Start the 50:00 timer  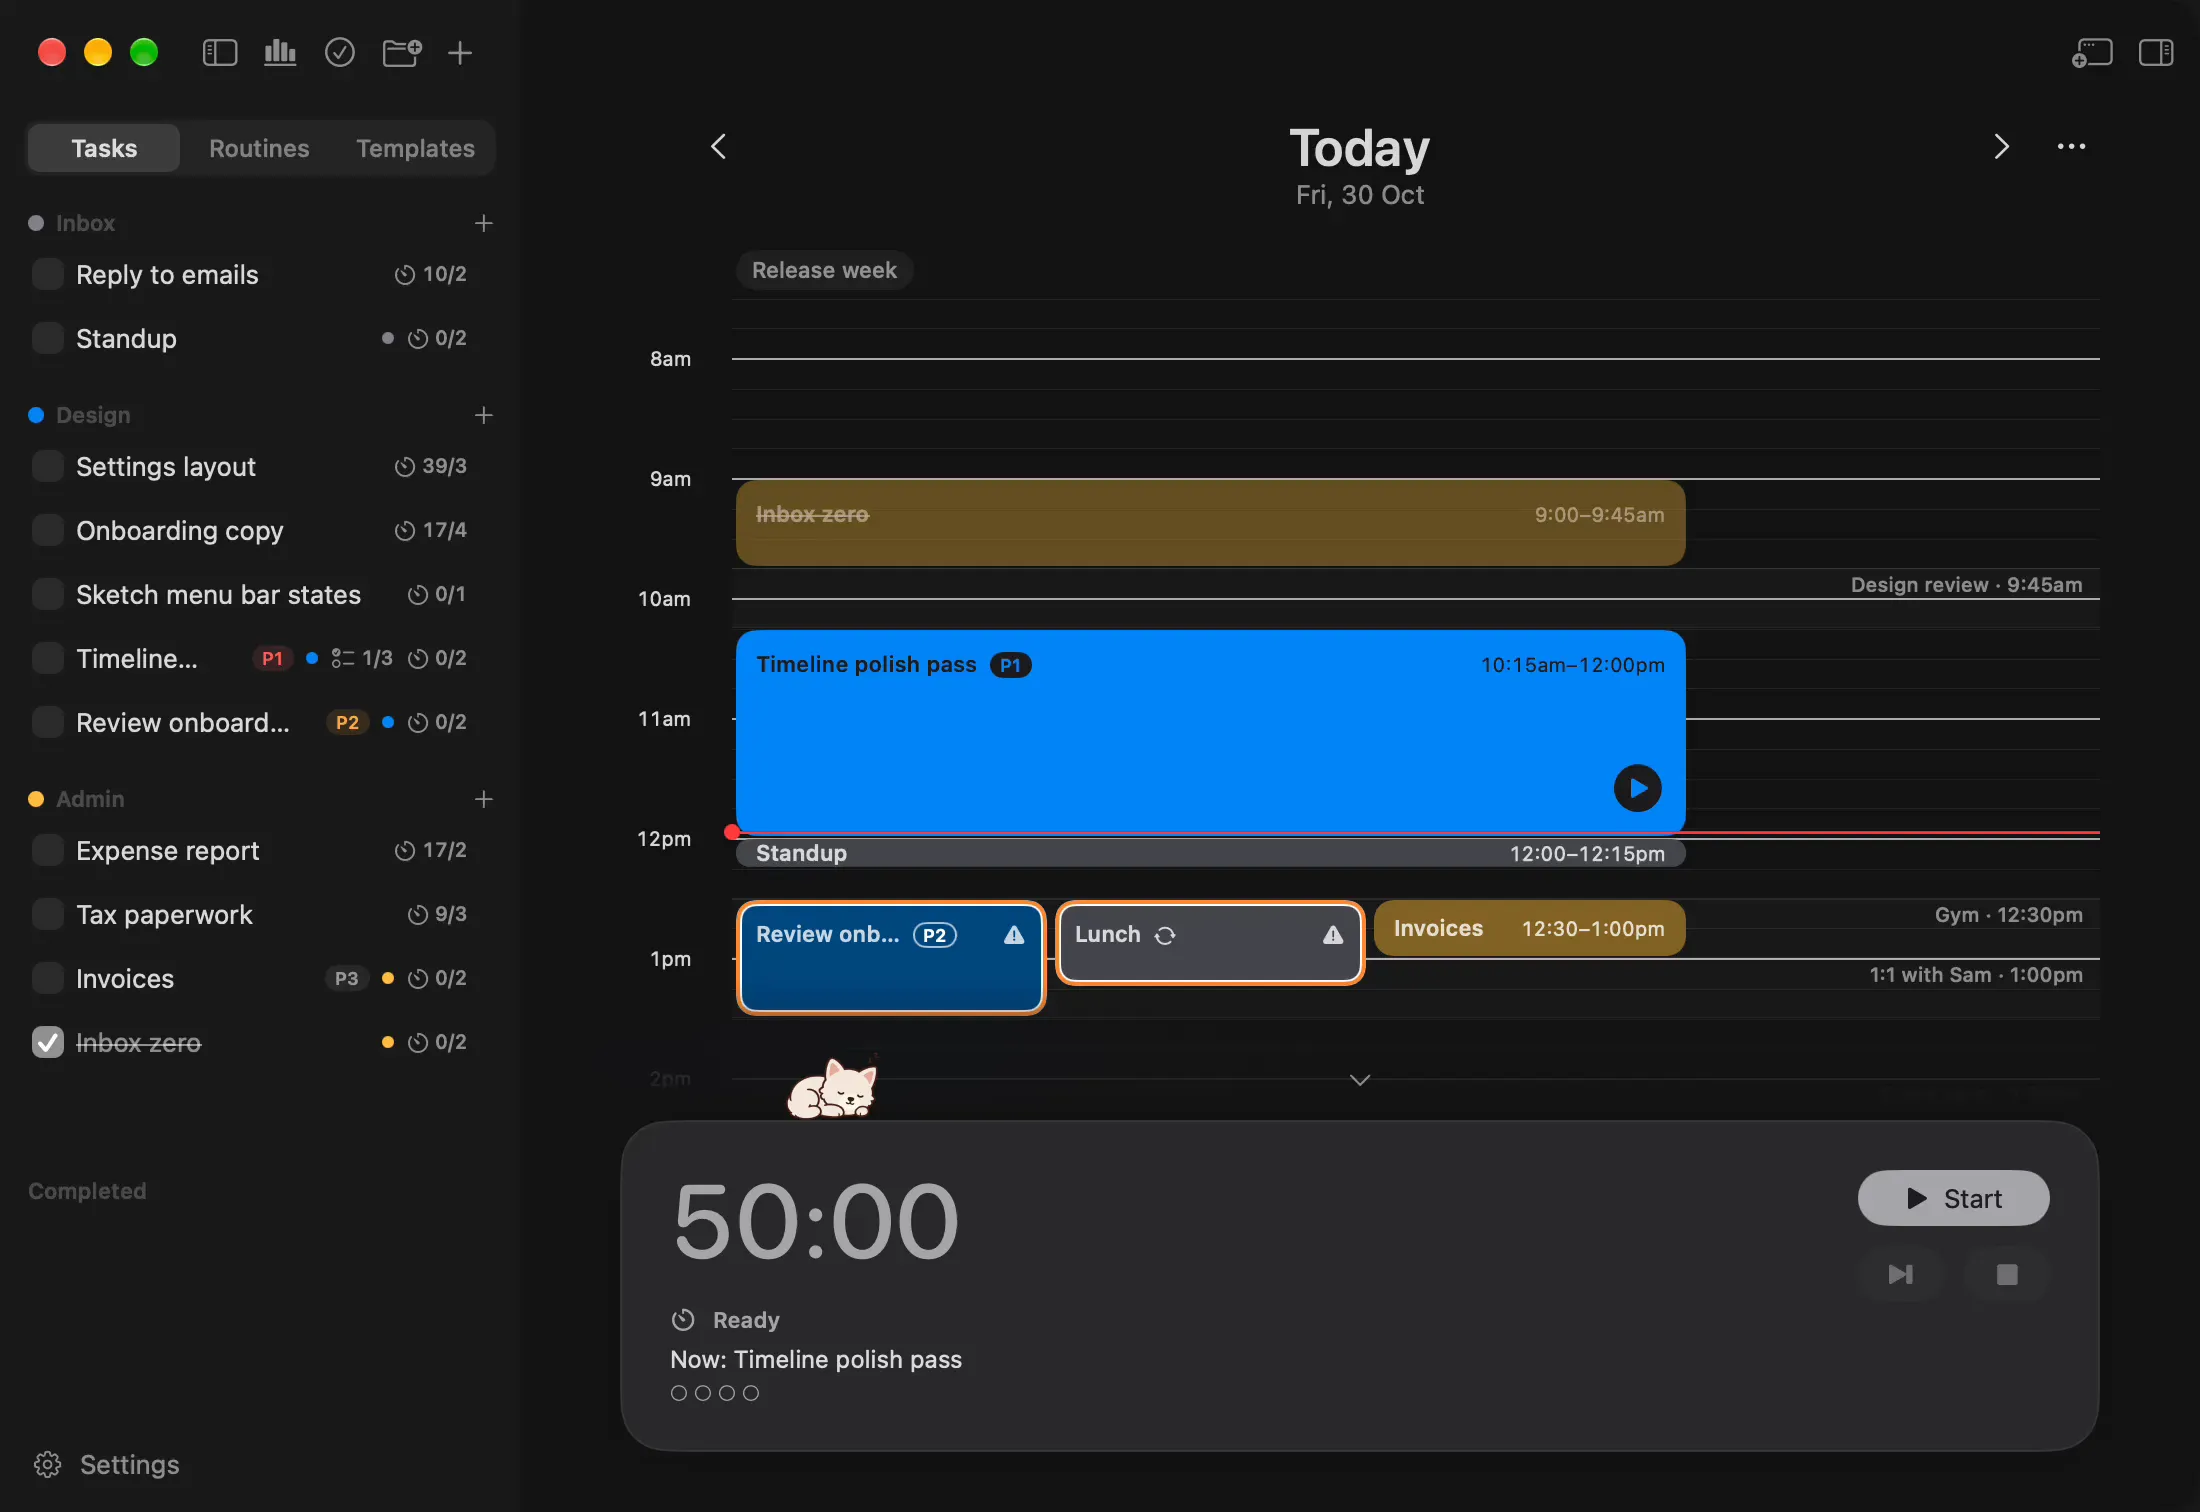click(1953, 1198)
